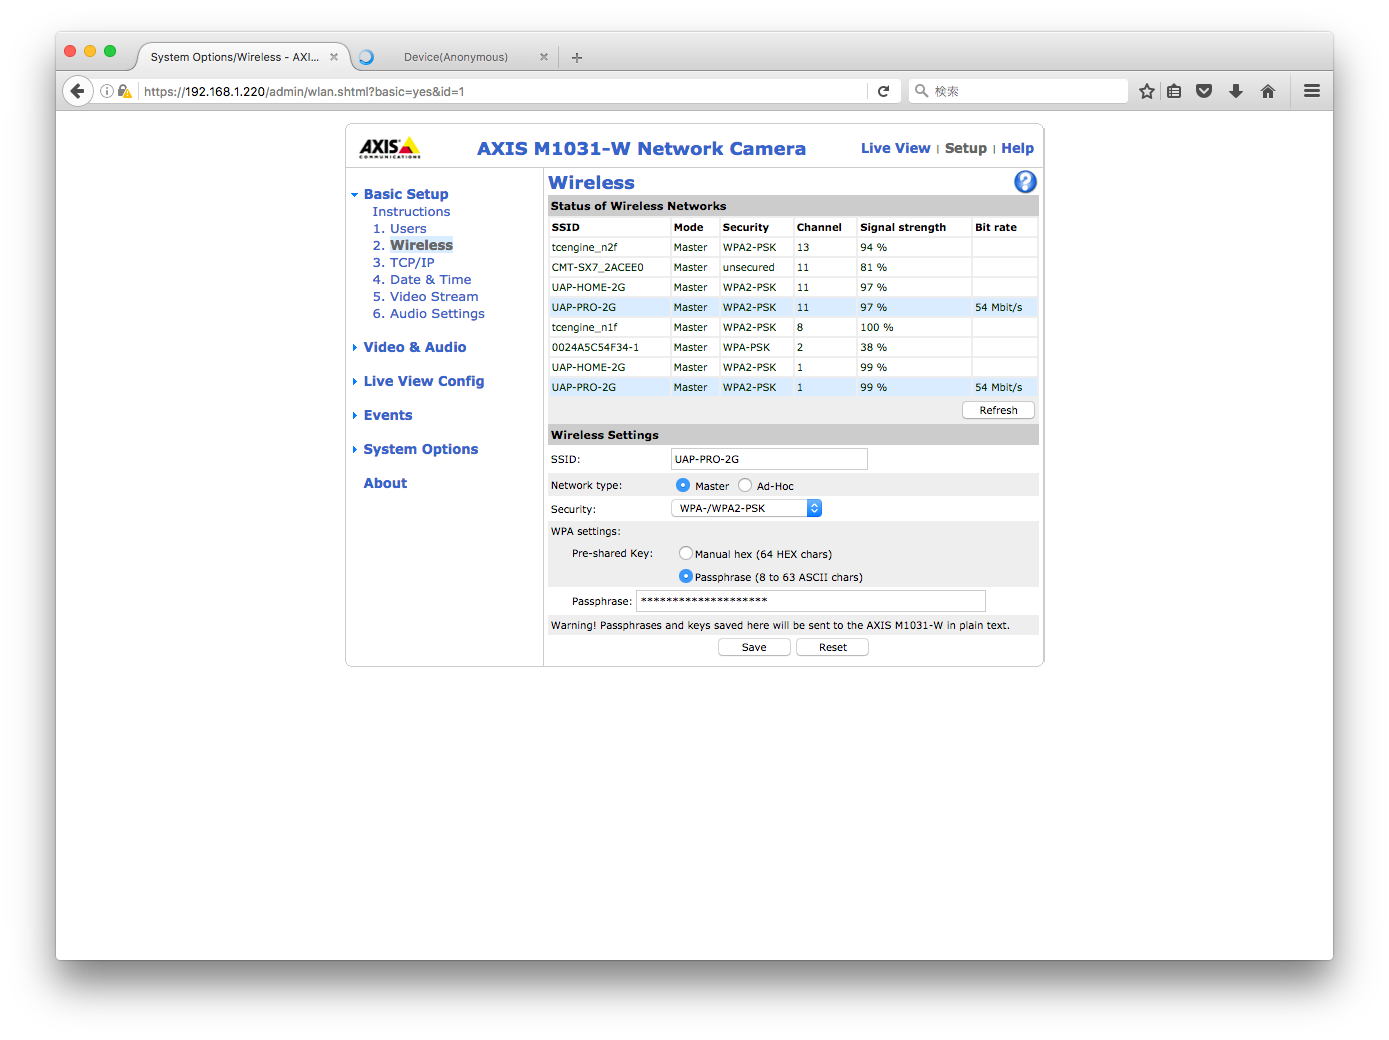
Task: Open the Live View page link
Action: (x=896, y=148)
